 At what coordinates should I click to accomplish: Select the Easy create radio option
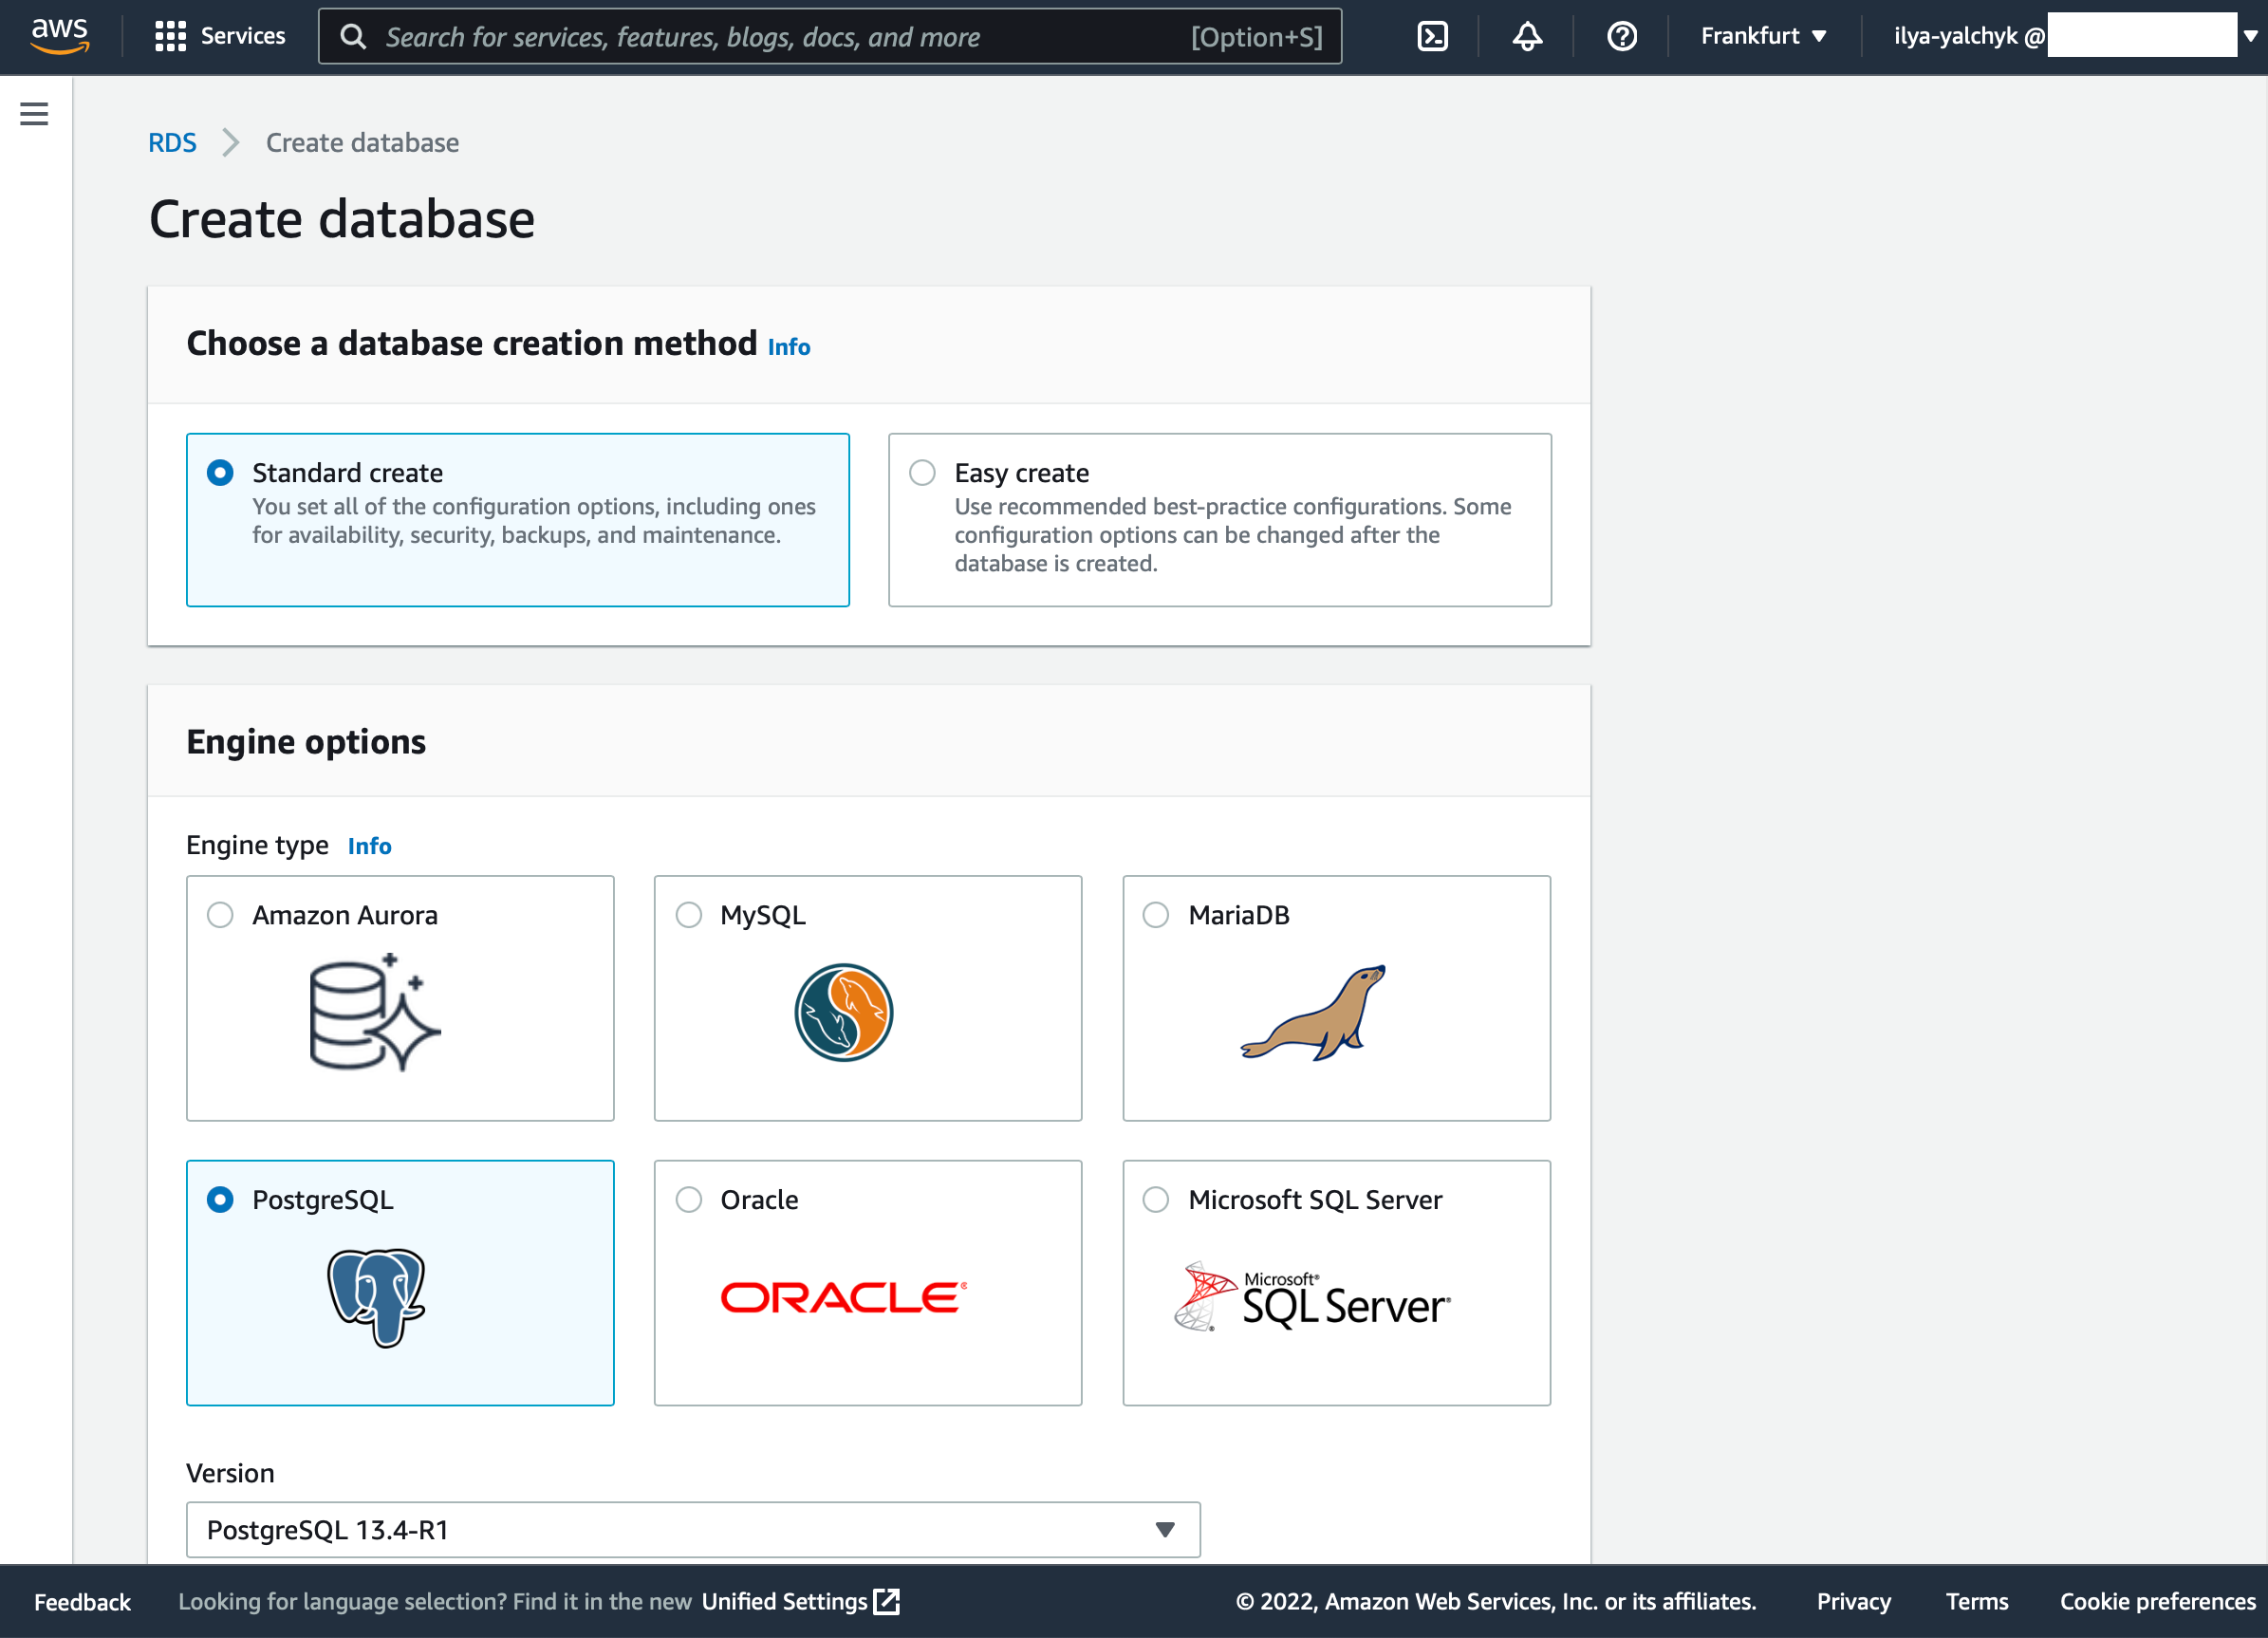(x=922, y=472)
